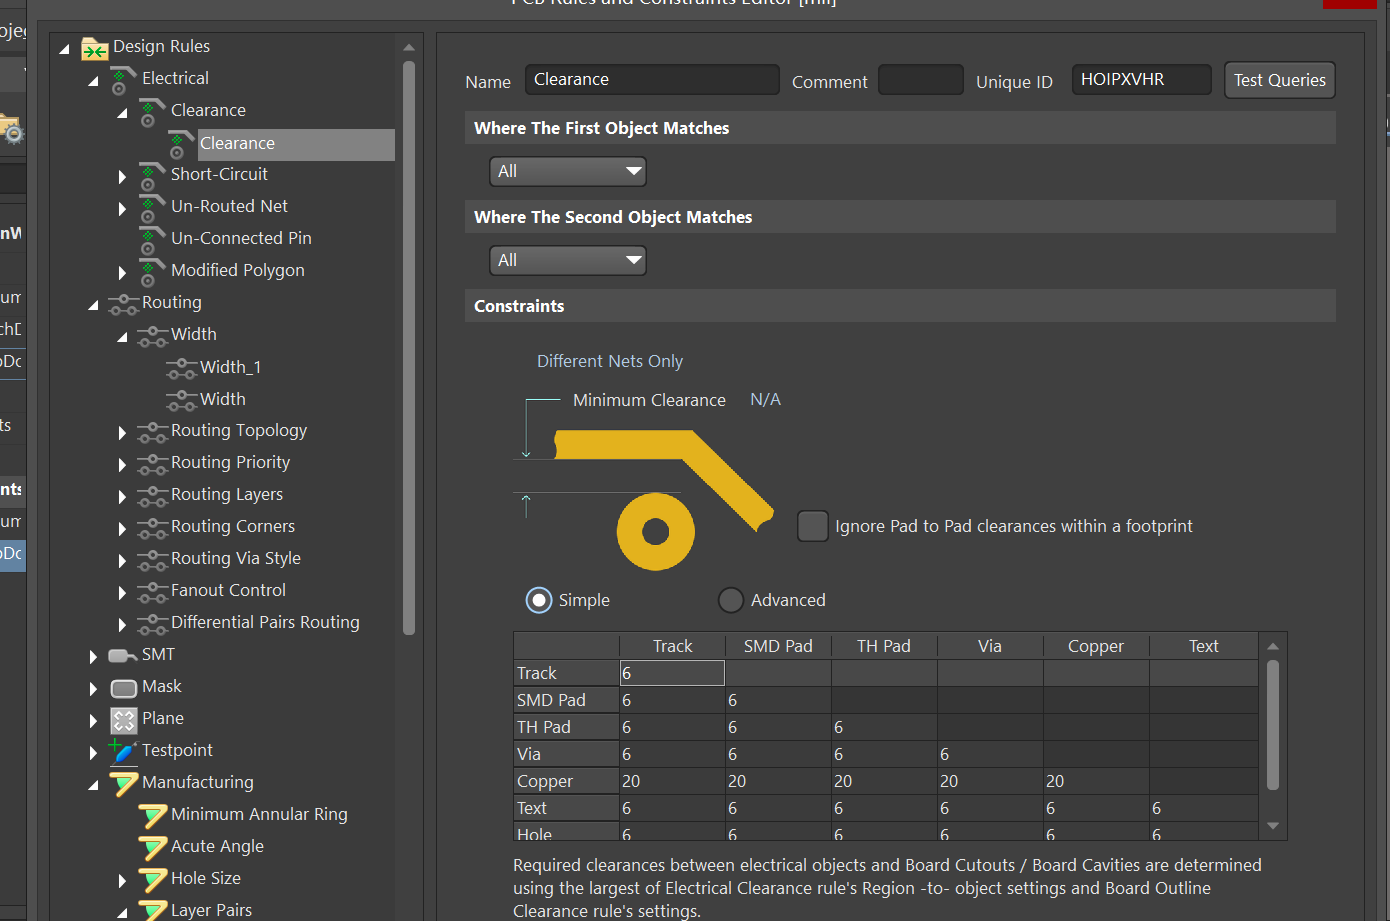Click the Plane category icon
This screenshot has height=921, width=1390.
point(123,720)
